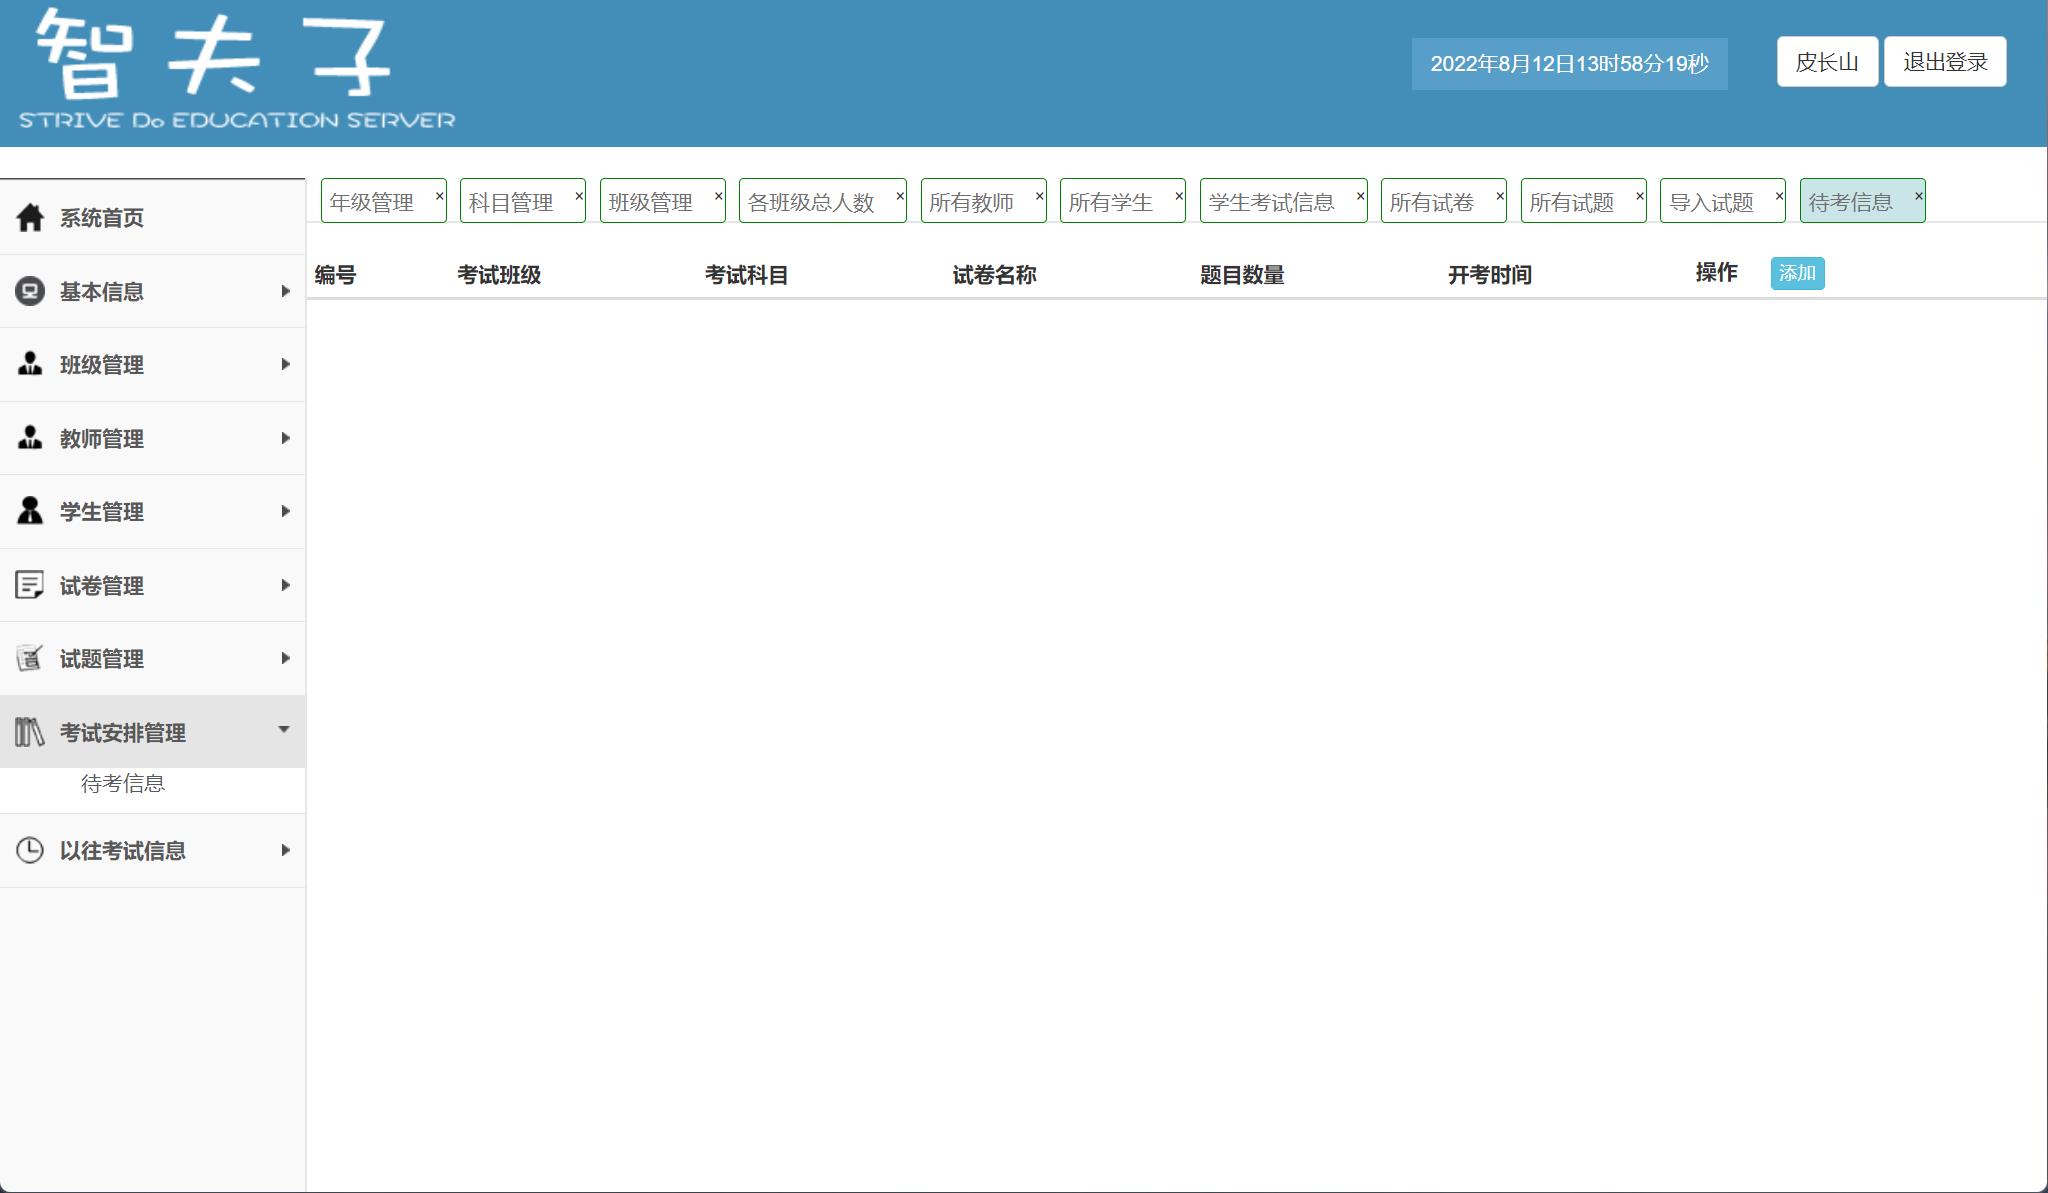Select 待考信息 submenu item in sidebar
This screenshot has width=2048, height=1193.
tap(123, 784)
